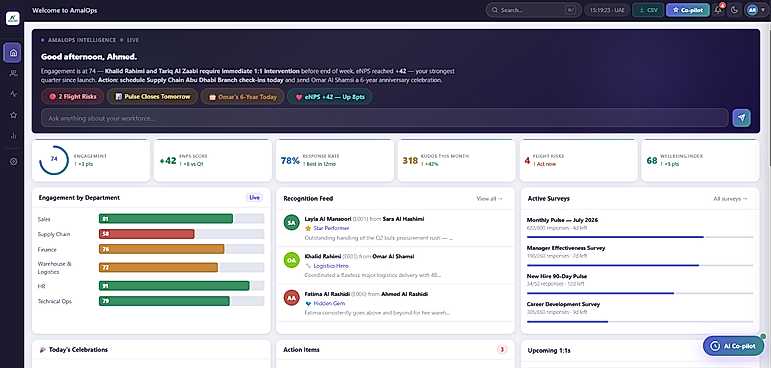The width and height of the screenshot is (771, 368).
Task: Send the workforce question with arrow button
Action: pos(741,118)
